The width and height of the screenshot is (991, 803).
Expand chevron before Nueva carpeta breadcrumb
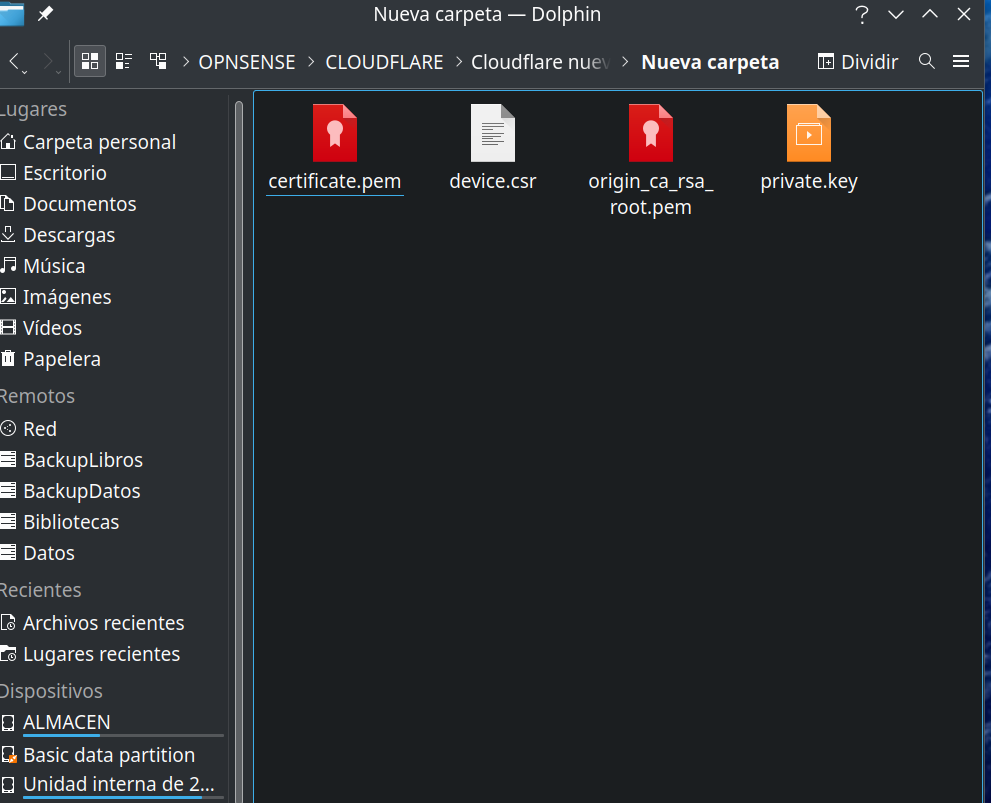point(626,62)
